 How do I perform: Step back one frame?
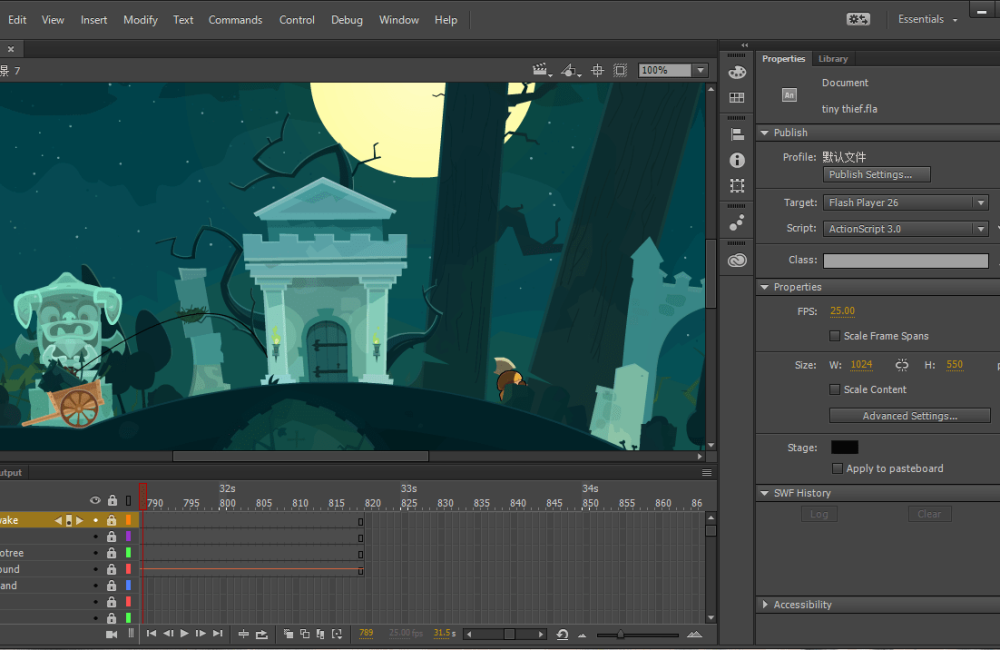pos(168,633)
